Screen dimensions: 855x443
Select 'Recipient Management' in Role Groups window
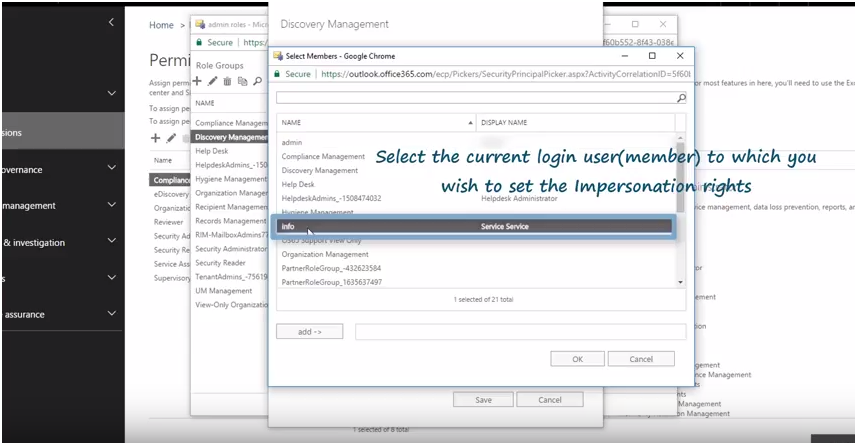point(230,207)
